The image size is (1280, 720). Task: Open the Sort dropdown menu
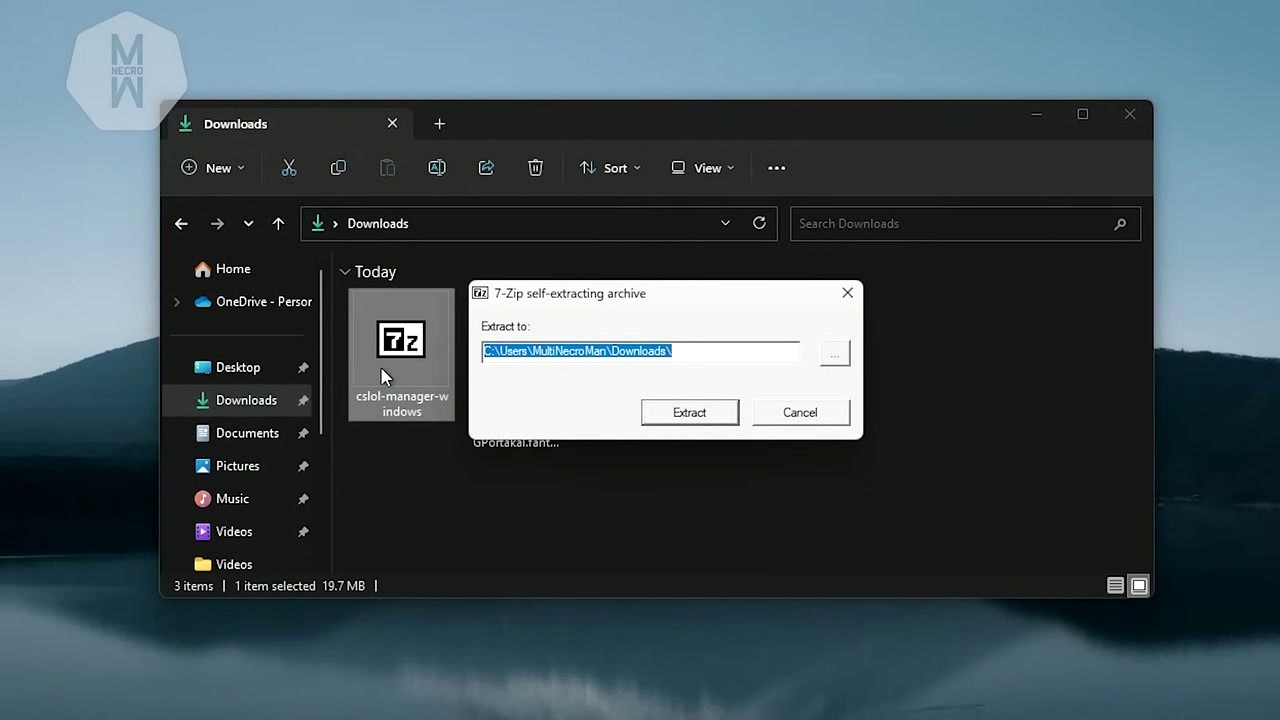(x=610, y=168)
